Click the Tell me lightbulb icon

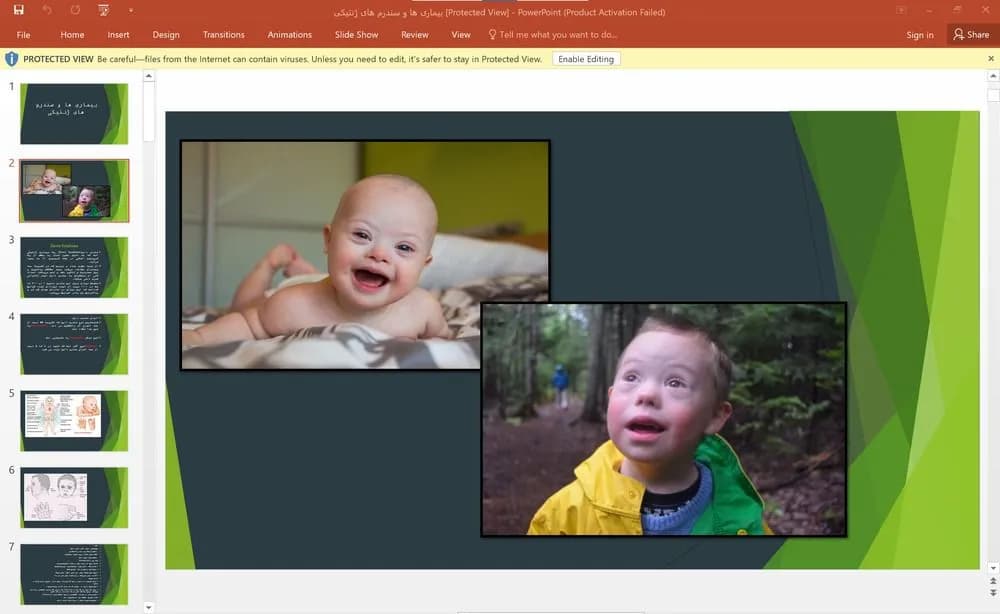(x=492, y=34)
